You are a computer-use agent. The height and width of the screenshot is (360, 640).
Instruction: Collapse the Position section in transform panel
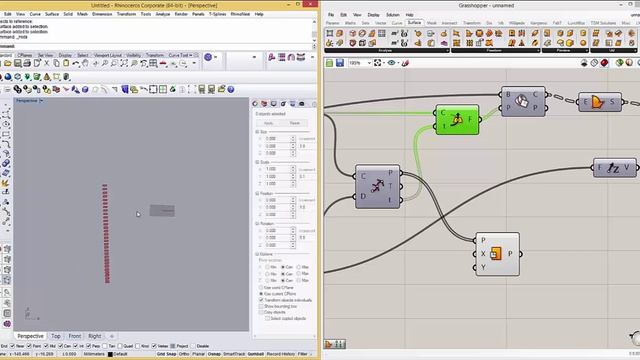(258, 193)
